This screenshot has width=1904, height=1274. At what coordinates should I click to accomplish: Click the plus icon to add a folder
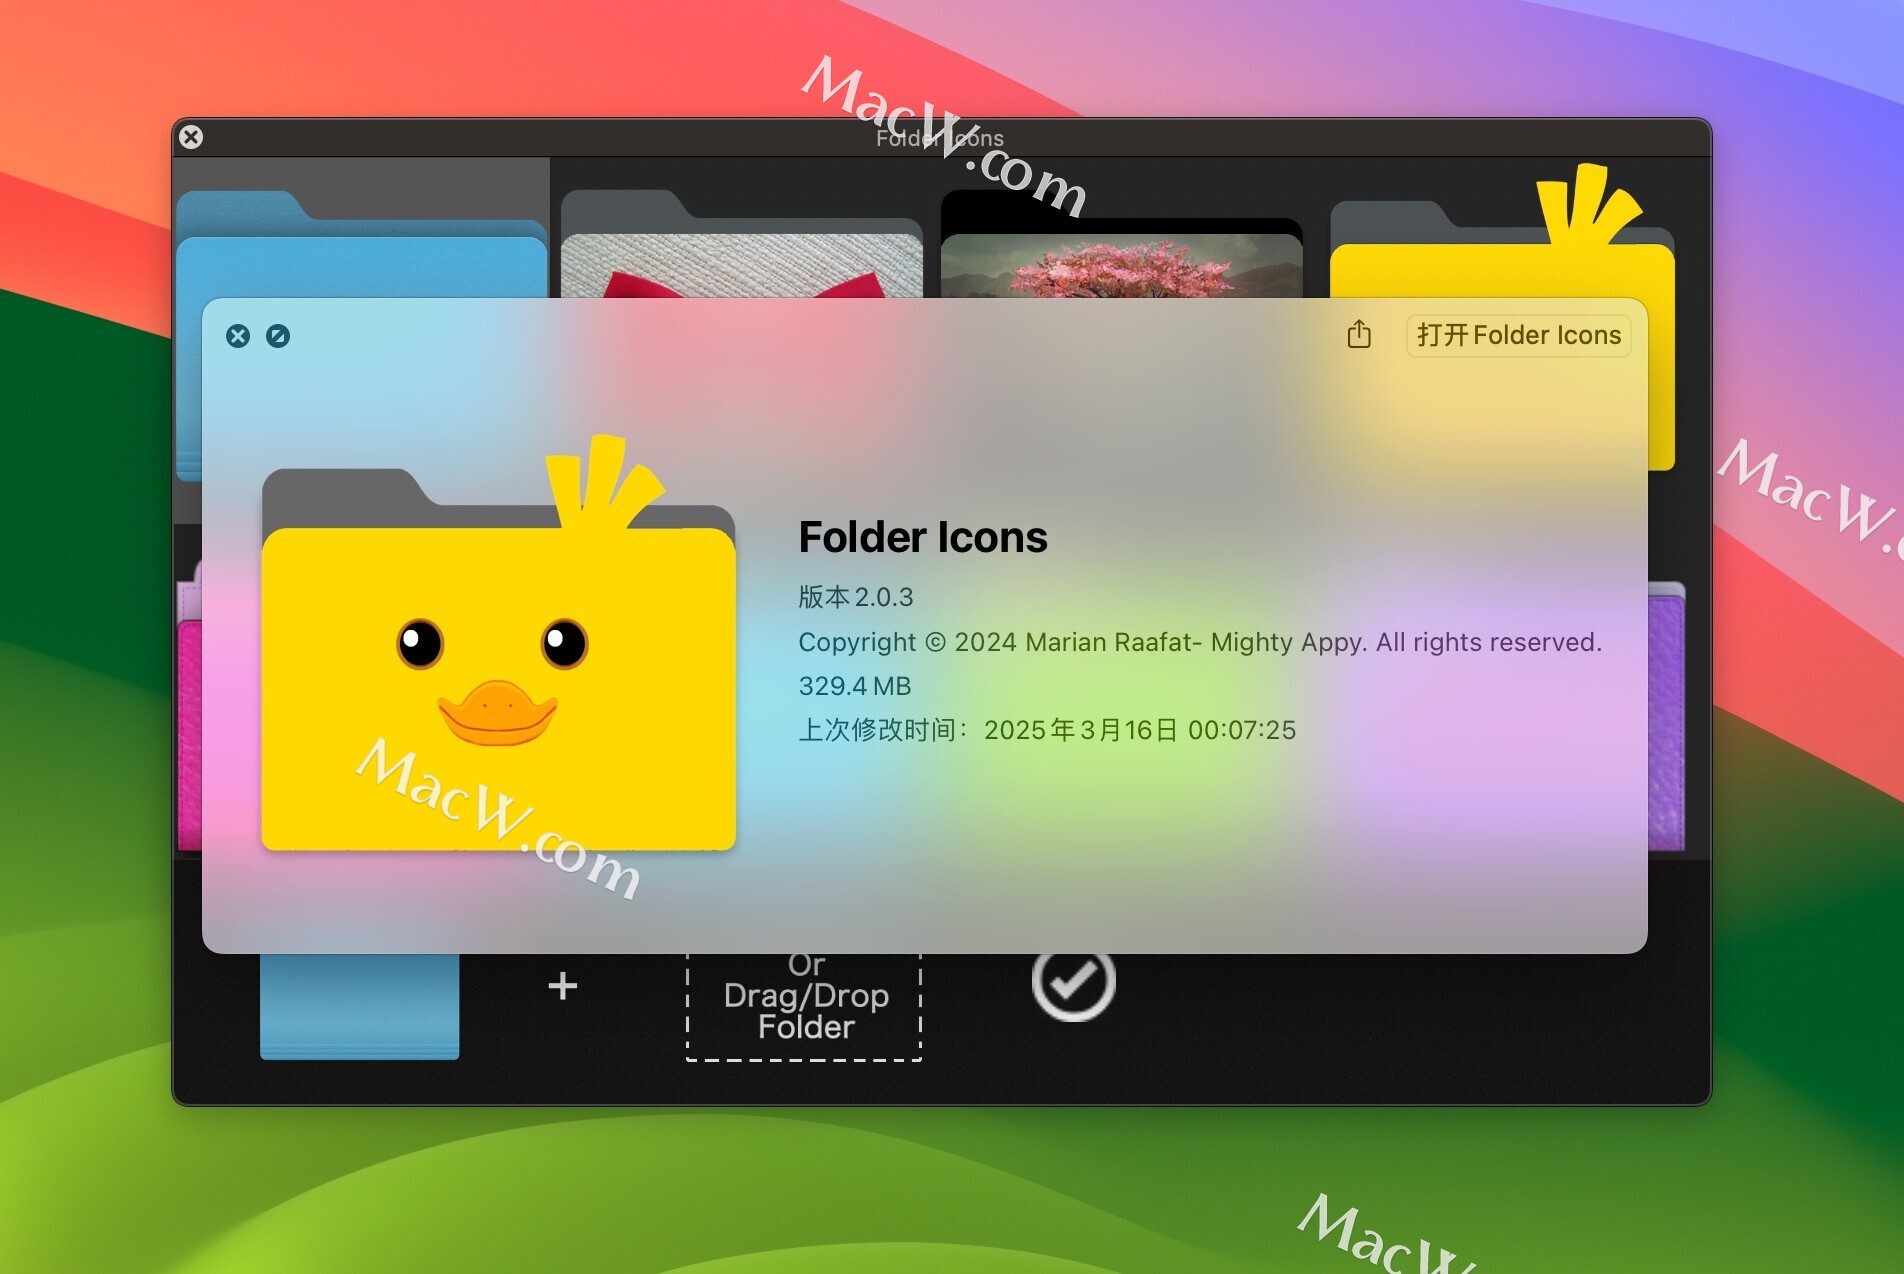(x=563, y=986)
